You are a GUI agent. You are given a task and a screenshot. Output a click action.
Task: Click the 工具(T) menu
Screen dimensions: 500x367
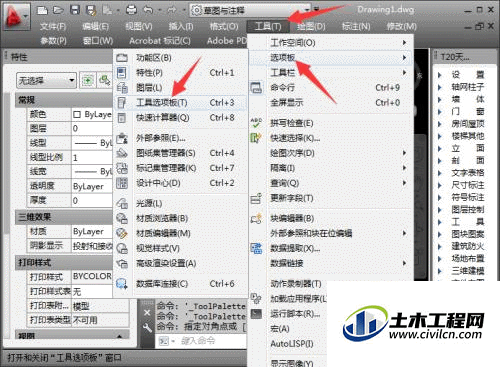coord(268,26)
